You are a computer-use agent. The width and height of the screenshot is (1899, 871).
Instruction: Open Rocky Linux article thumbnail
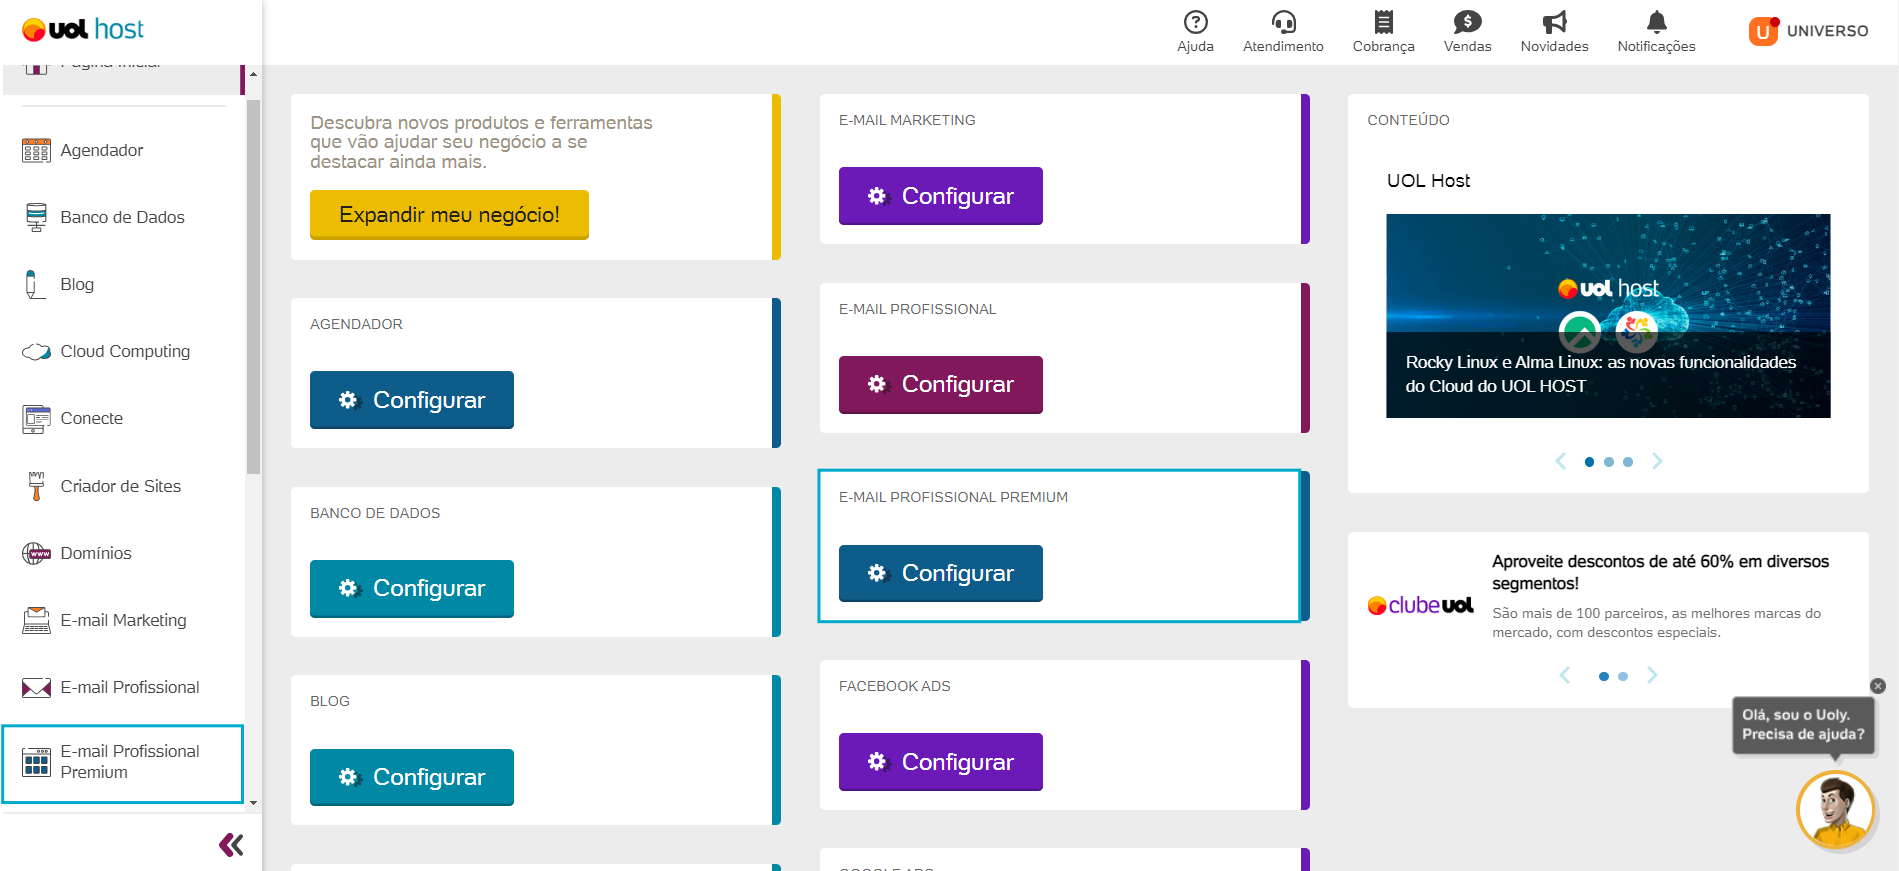1608,316
